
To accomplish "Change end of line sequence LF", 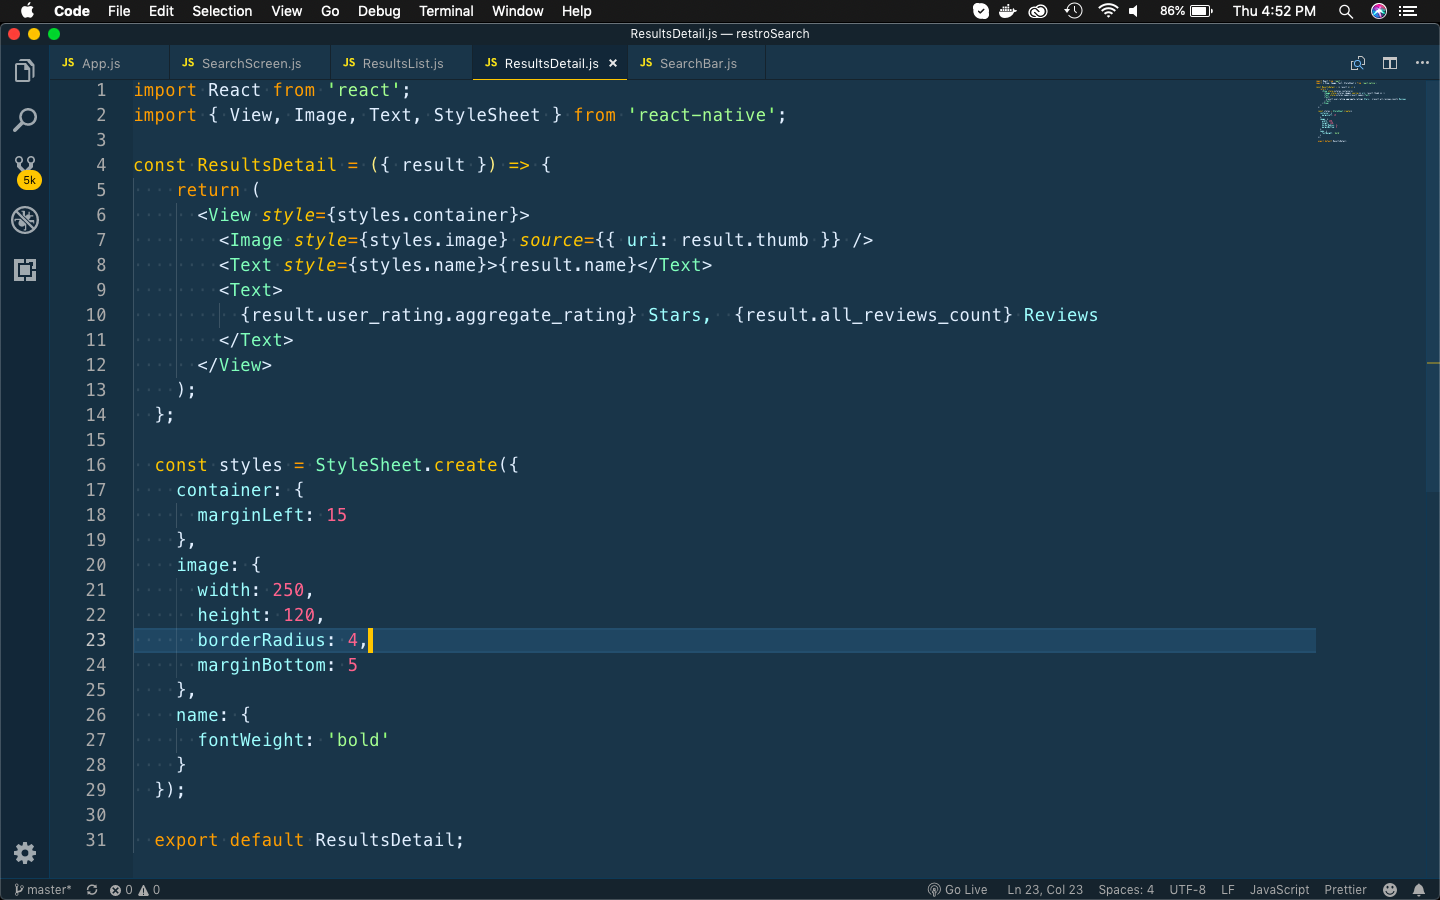I will (1228, 890).
